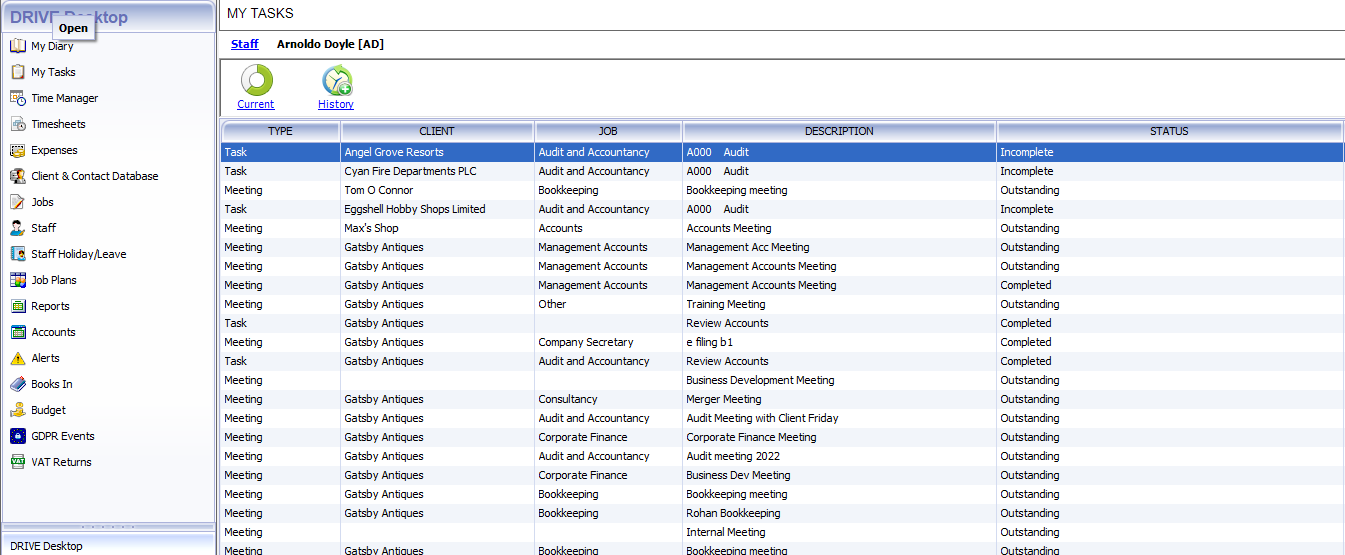This screenshot has height=555, width=1345.
Task: Click the Other job cell
Action: click(x=609, y=304)
